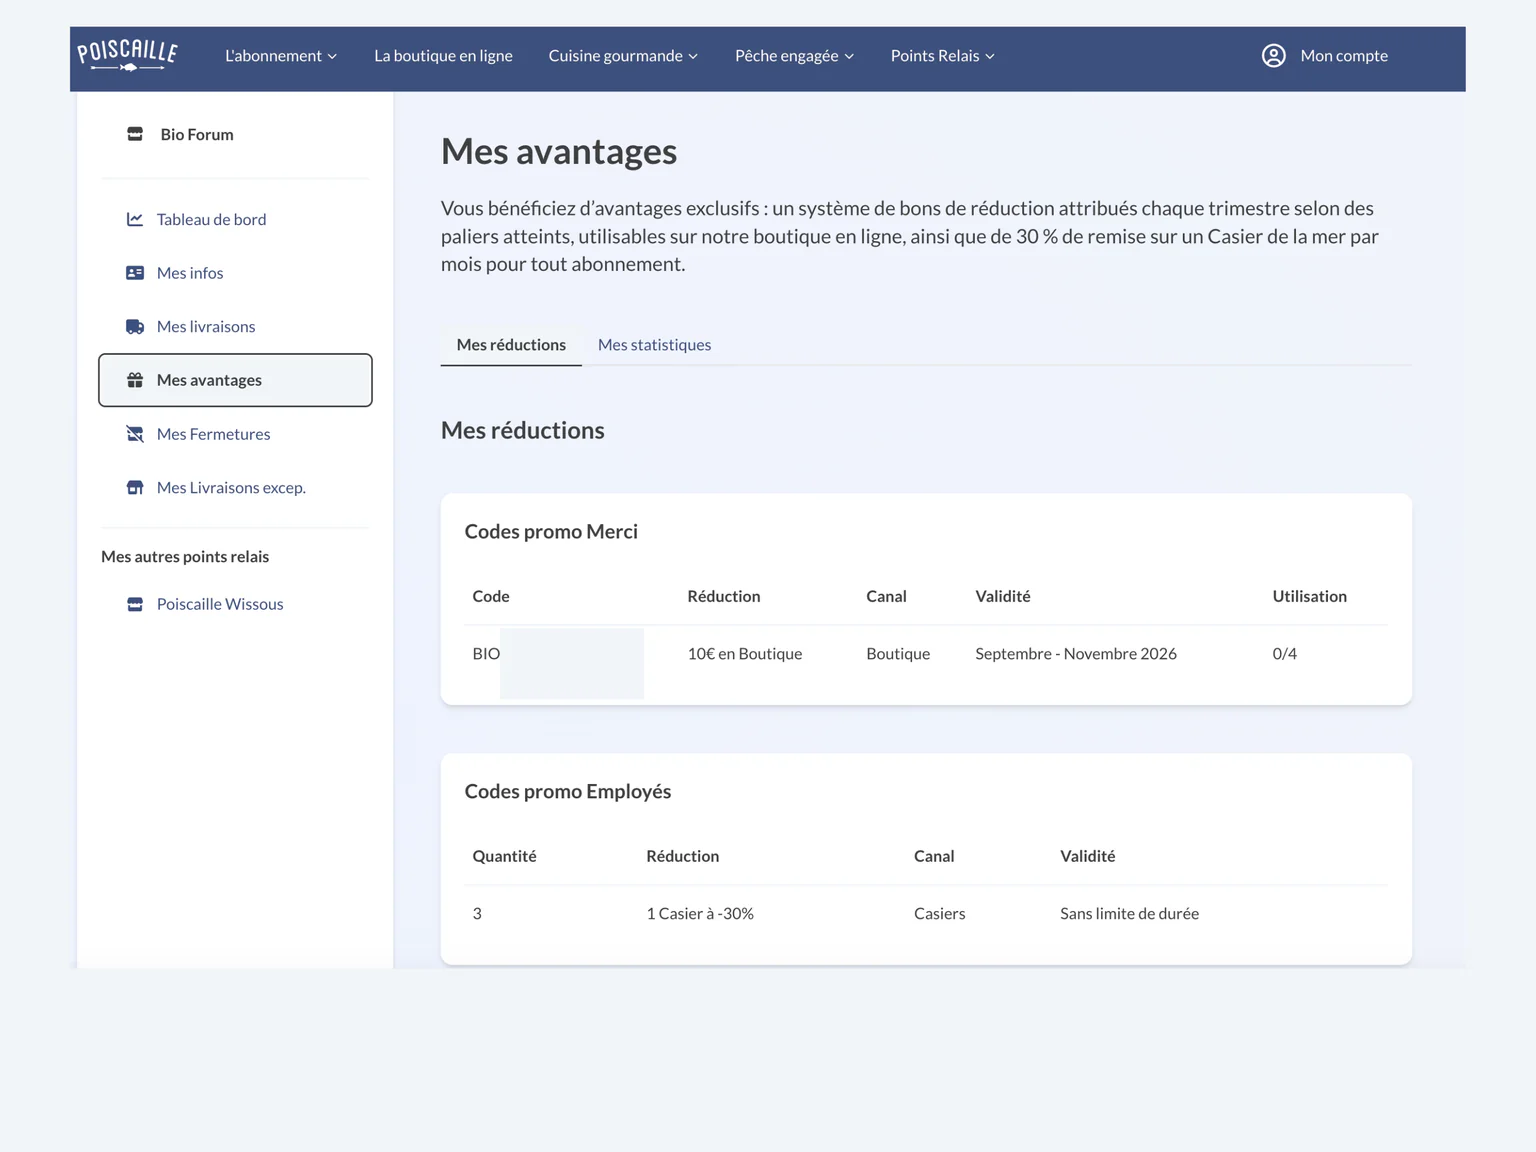
Task: Click the store icon next to Poiscaille Wissous
Action: pyautogui.click(x=135, y=604)
